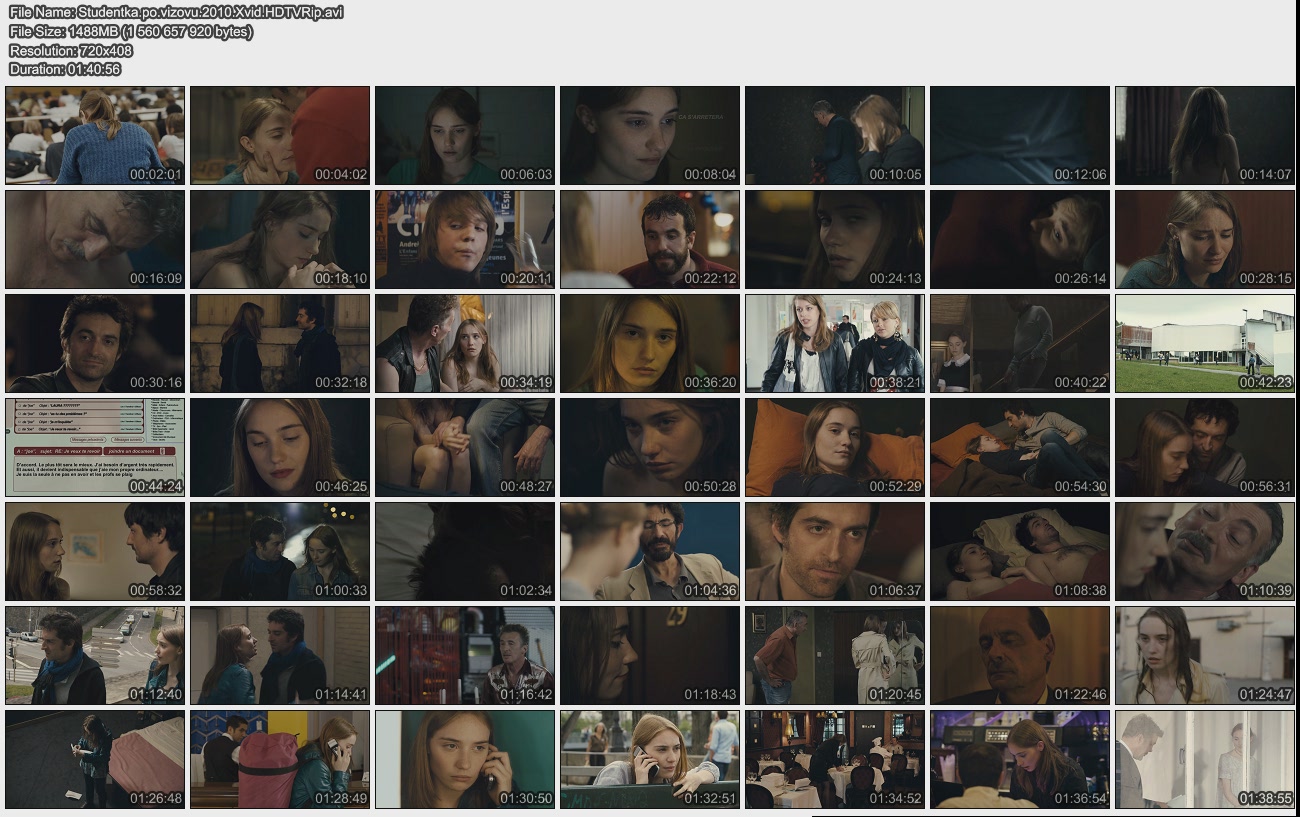Screen dimensions: 1300x817
Task: Open the thumbnail at 00:42:23 showing white building
Action: click(1205, 343)
